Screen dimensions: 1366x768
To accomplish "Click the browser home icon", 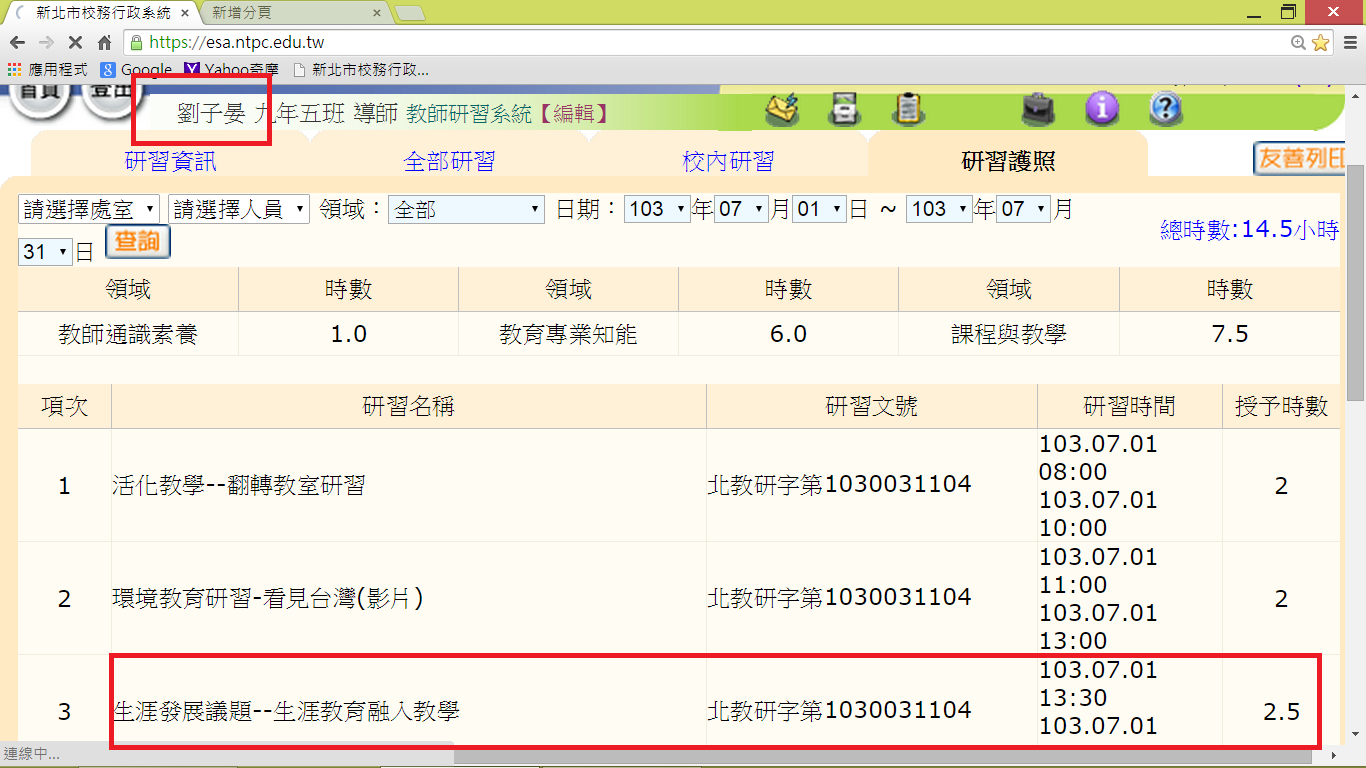I will pyautogui.click(x=104, y=43).
